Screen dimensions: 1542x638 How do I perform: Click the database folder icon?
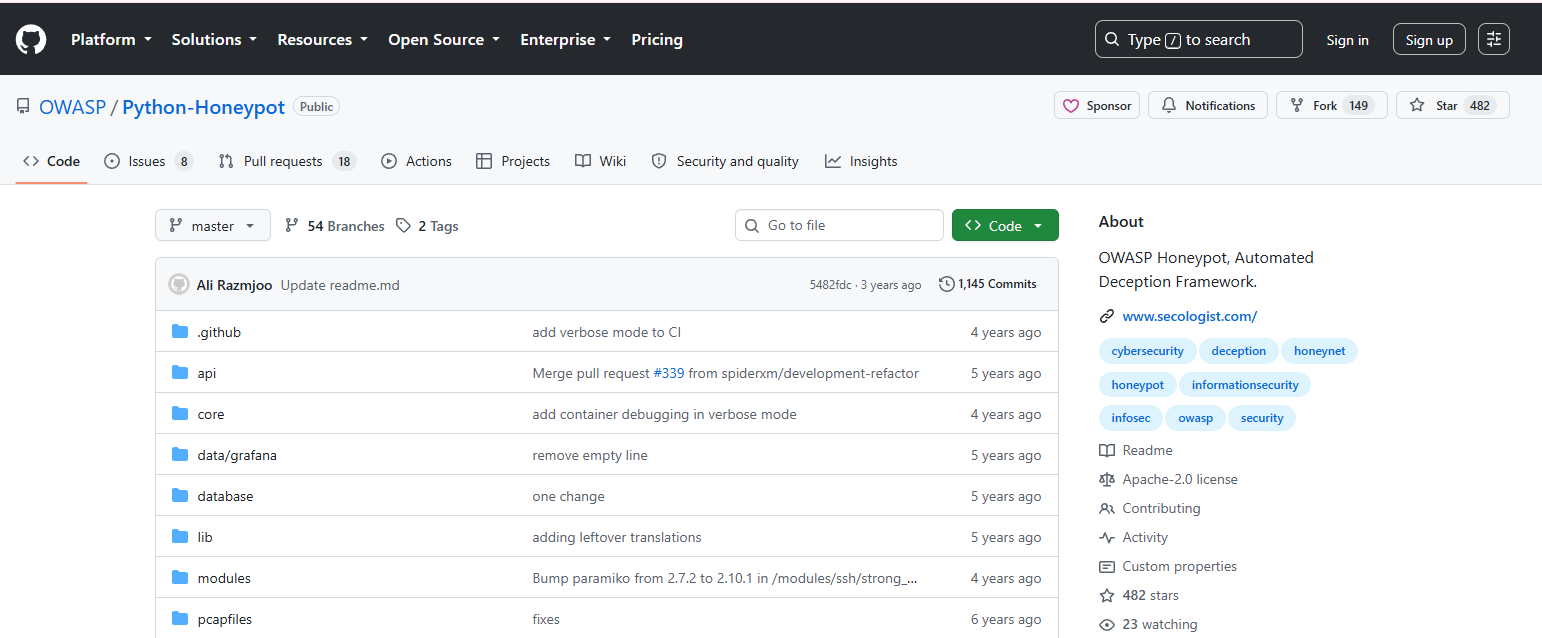pyautogui.click(x=180, y=496)
